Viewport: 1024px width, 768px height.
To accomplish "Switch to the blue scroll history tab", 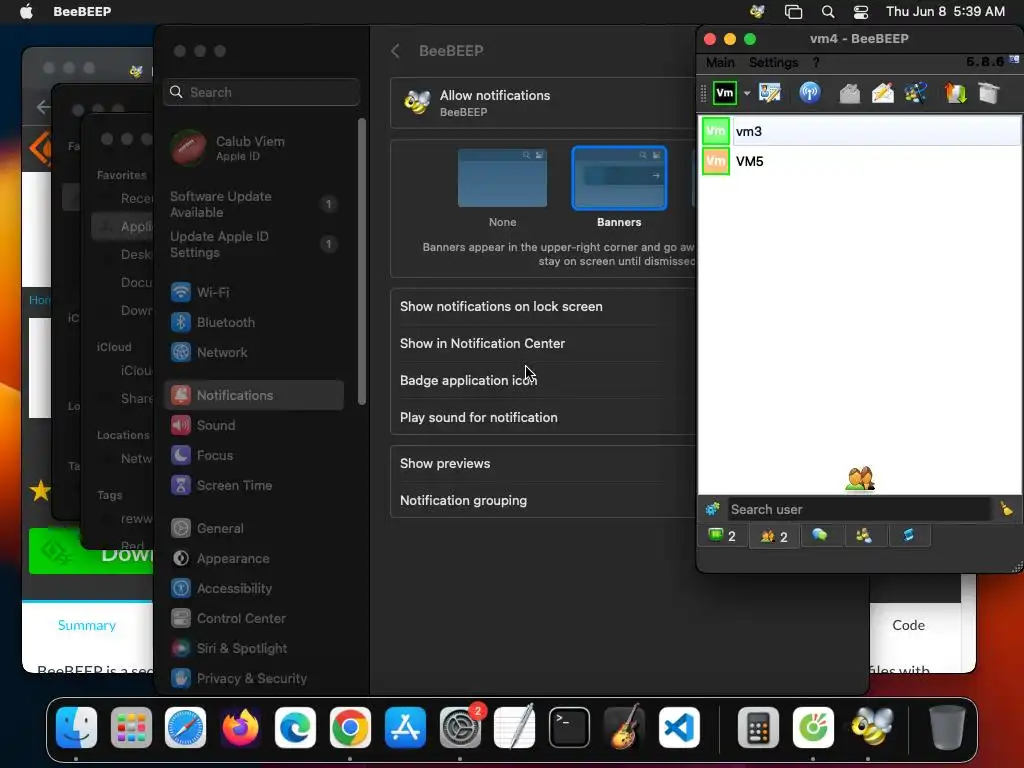I will (x=908, y=536).
